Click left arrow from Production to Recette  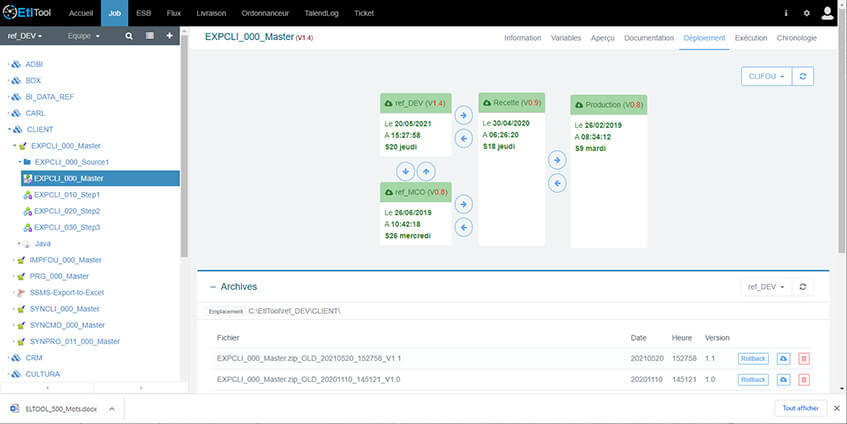(557, 183)
